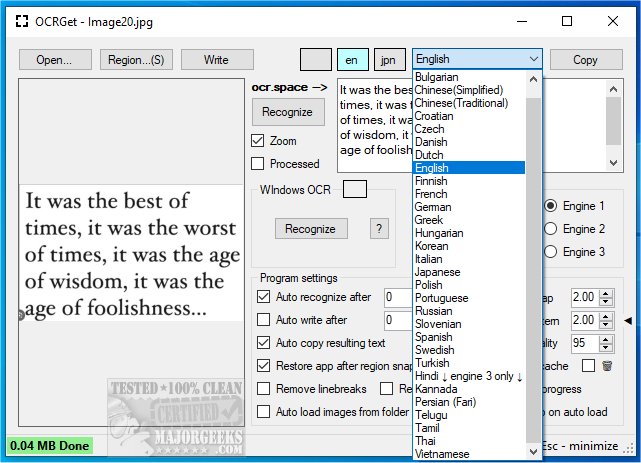Toggle Restore app after region snap checkbox

click(264, 365)
